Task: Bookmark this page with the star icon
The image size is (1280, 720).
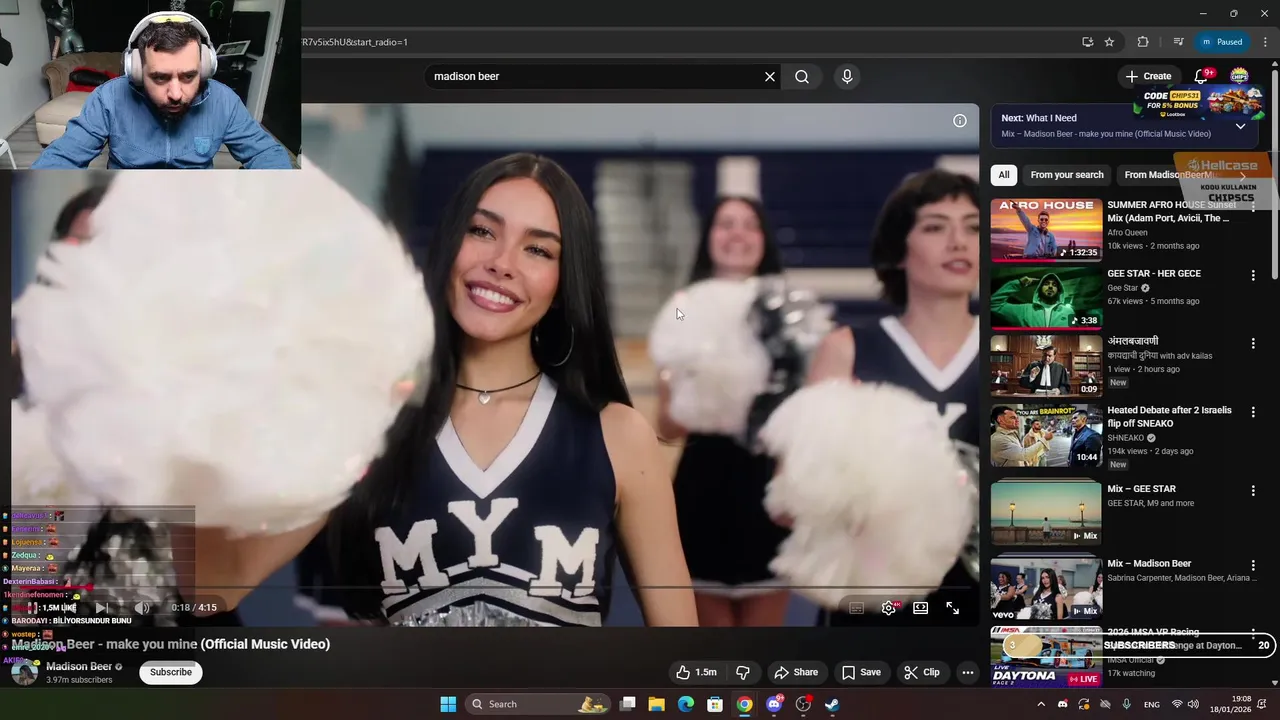Action: [x=1109, y=42]
